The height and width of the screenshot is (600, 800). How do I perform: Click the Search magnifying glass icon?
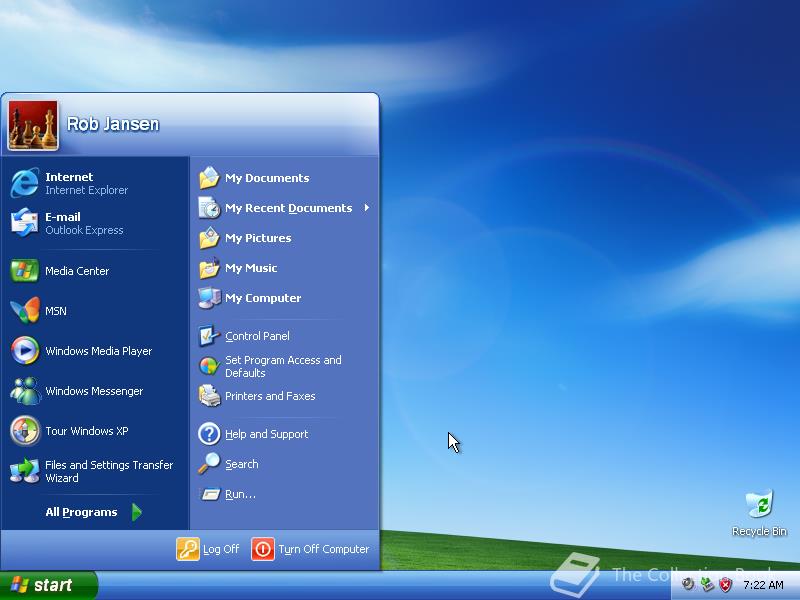tap(209, 464)
